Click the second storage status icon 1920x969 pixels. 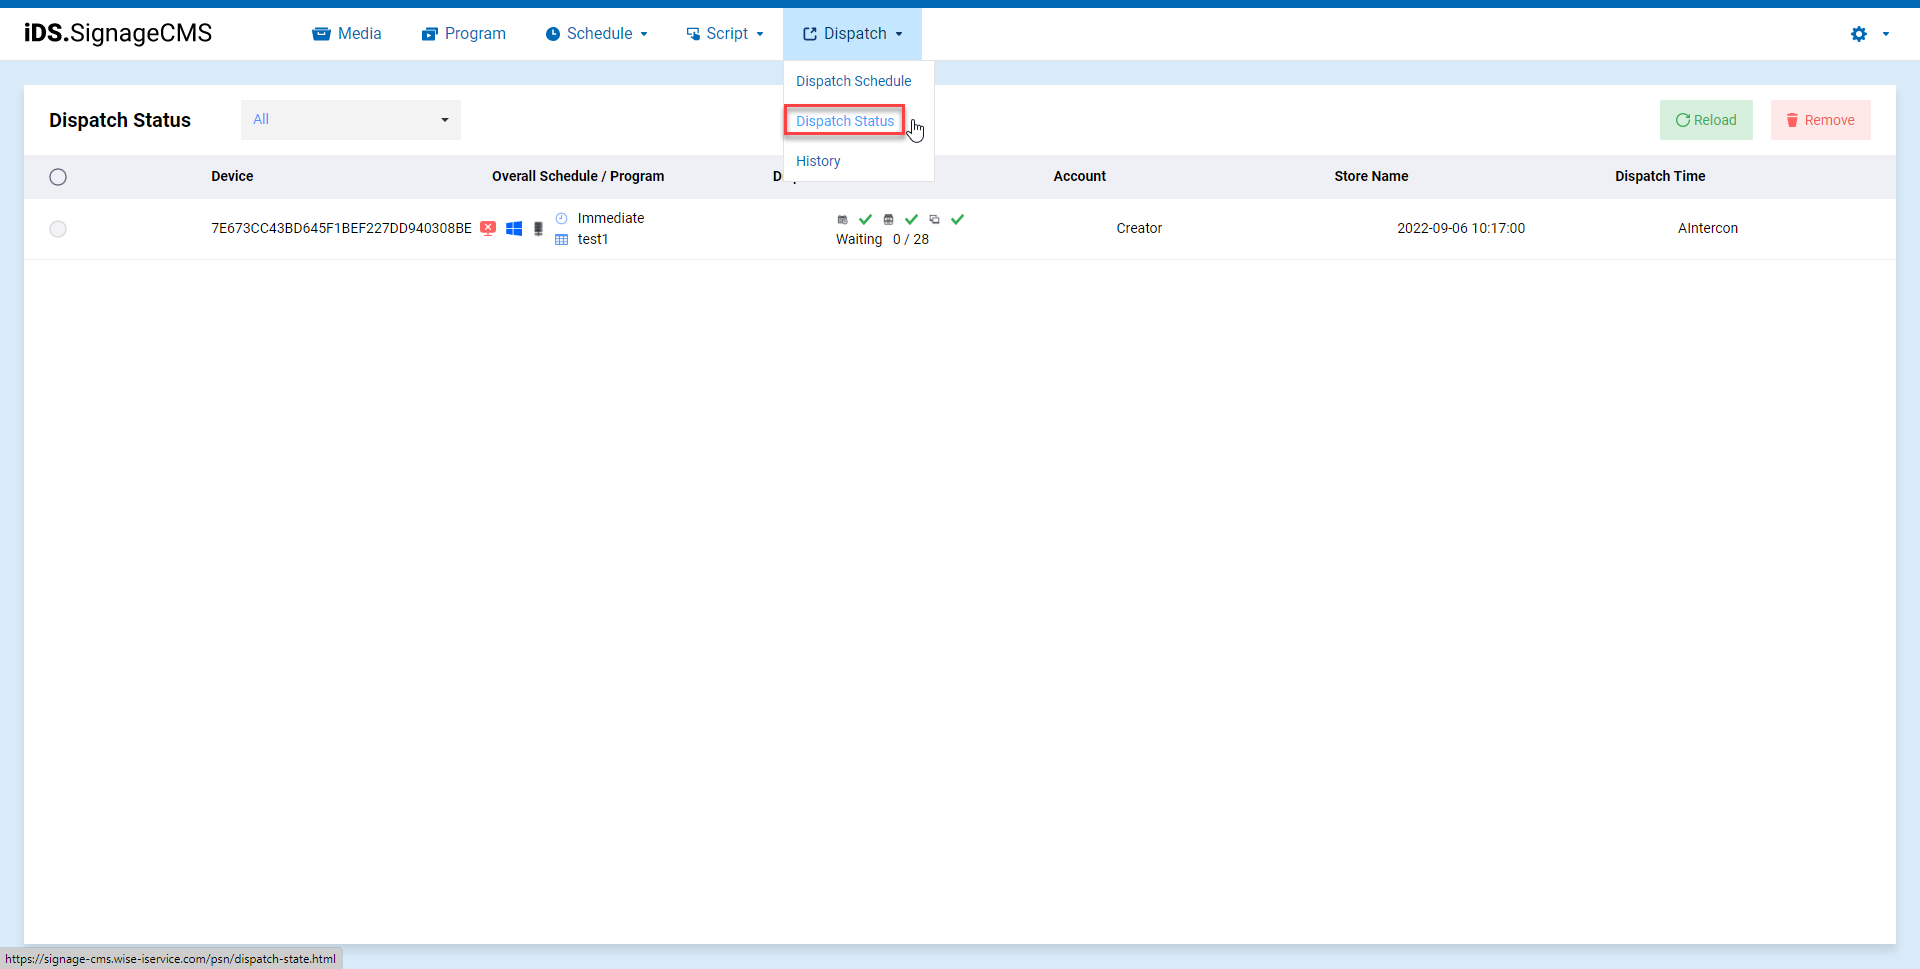pyautogui.click(x=888, y=219)
